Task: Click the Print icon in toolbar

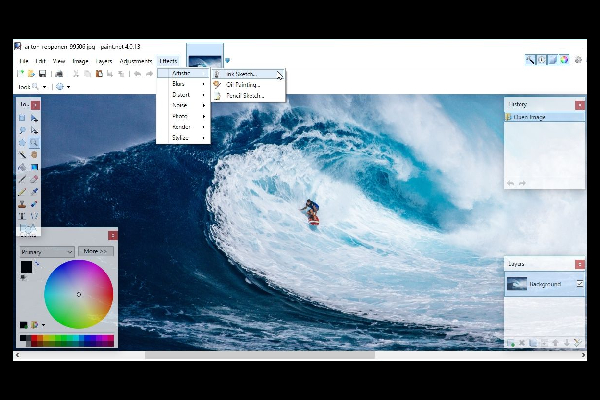Action: [x=59, y=73]
